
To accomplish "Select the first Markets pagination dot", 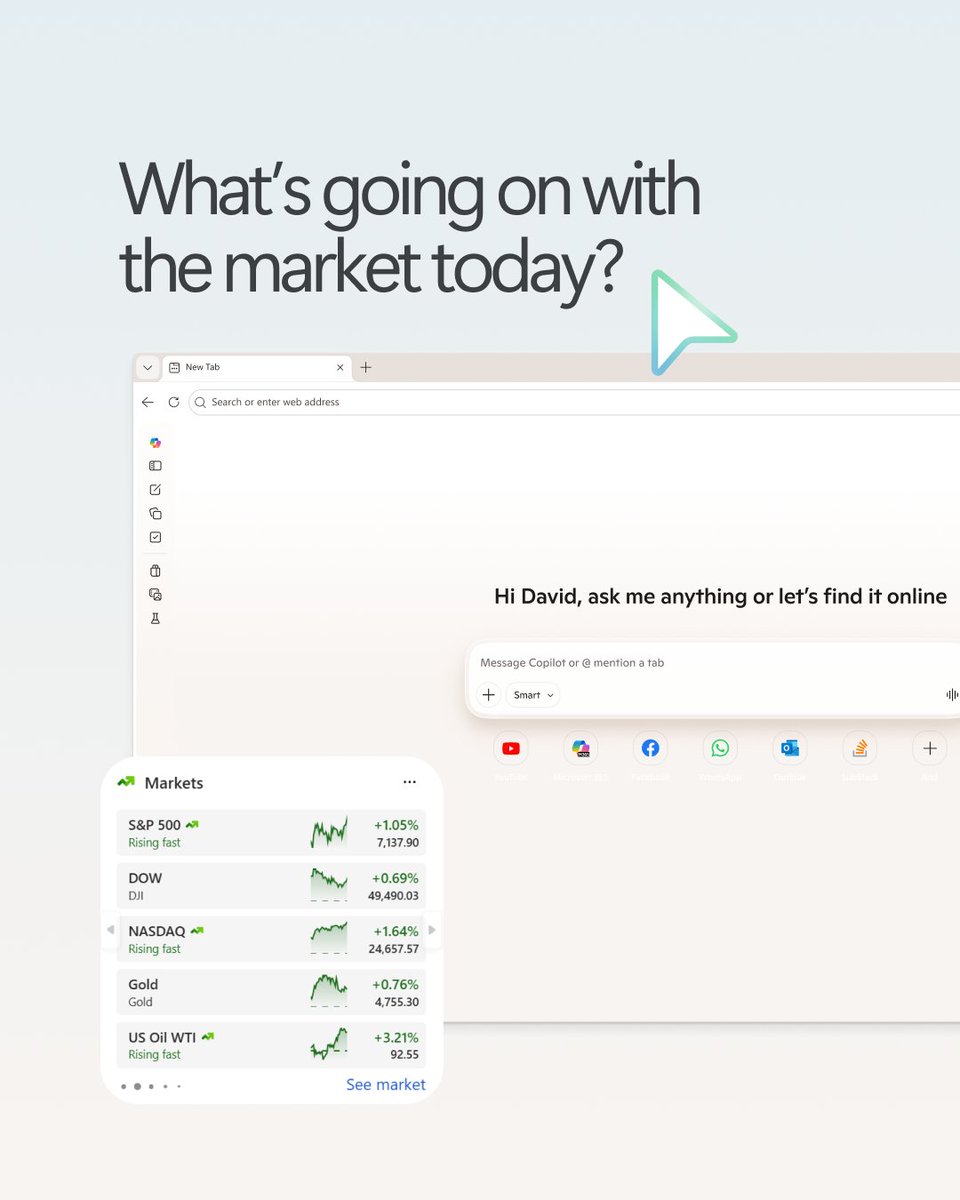I will [124, 1086].
